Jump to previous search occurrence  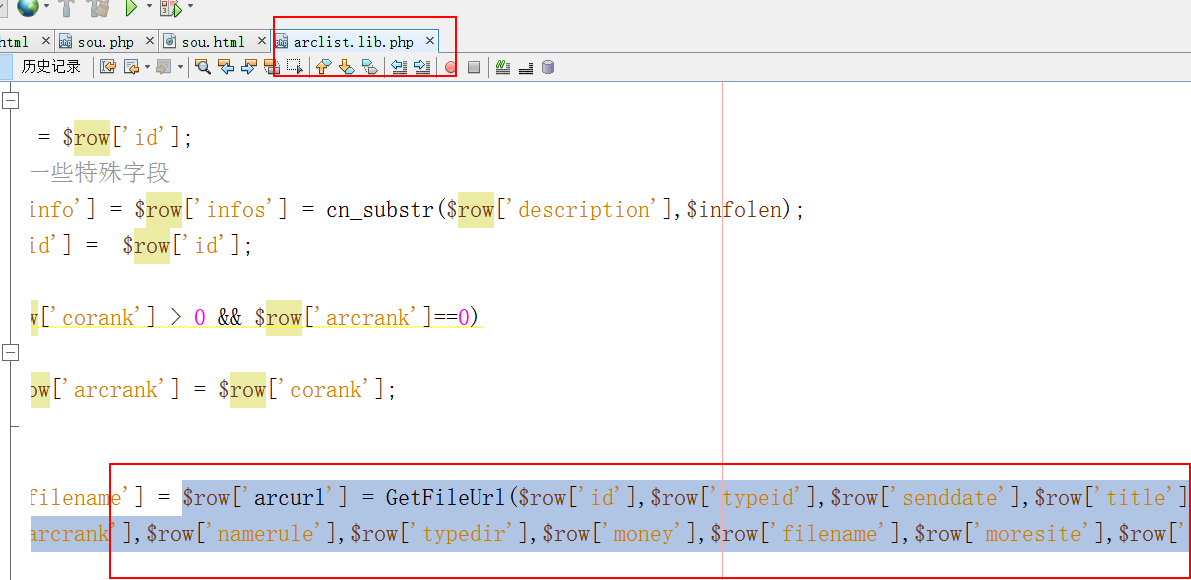pos(226,67)
